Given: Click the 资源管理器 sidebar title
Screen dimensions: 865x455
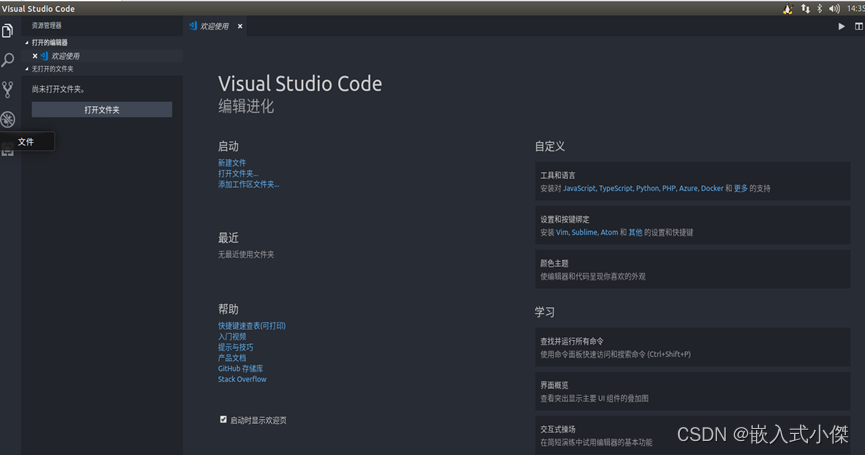Looking at the screenshot, I should (46, 25).
